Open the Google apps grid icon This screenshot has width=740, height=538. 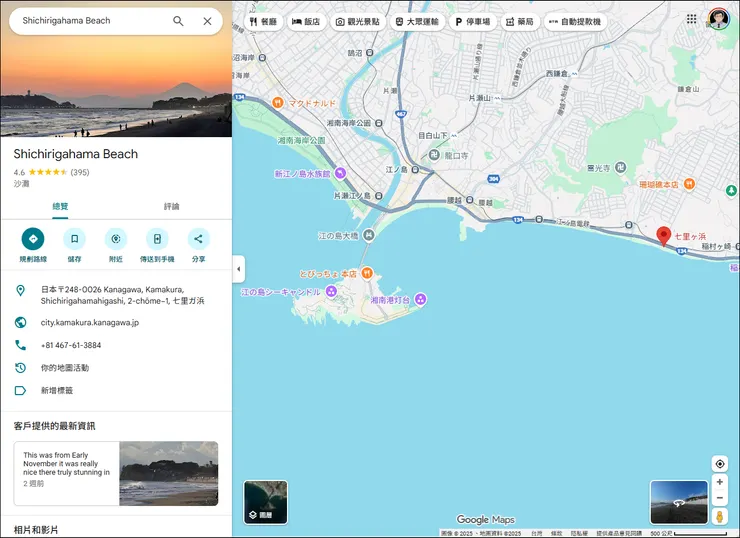pos(691,19)
